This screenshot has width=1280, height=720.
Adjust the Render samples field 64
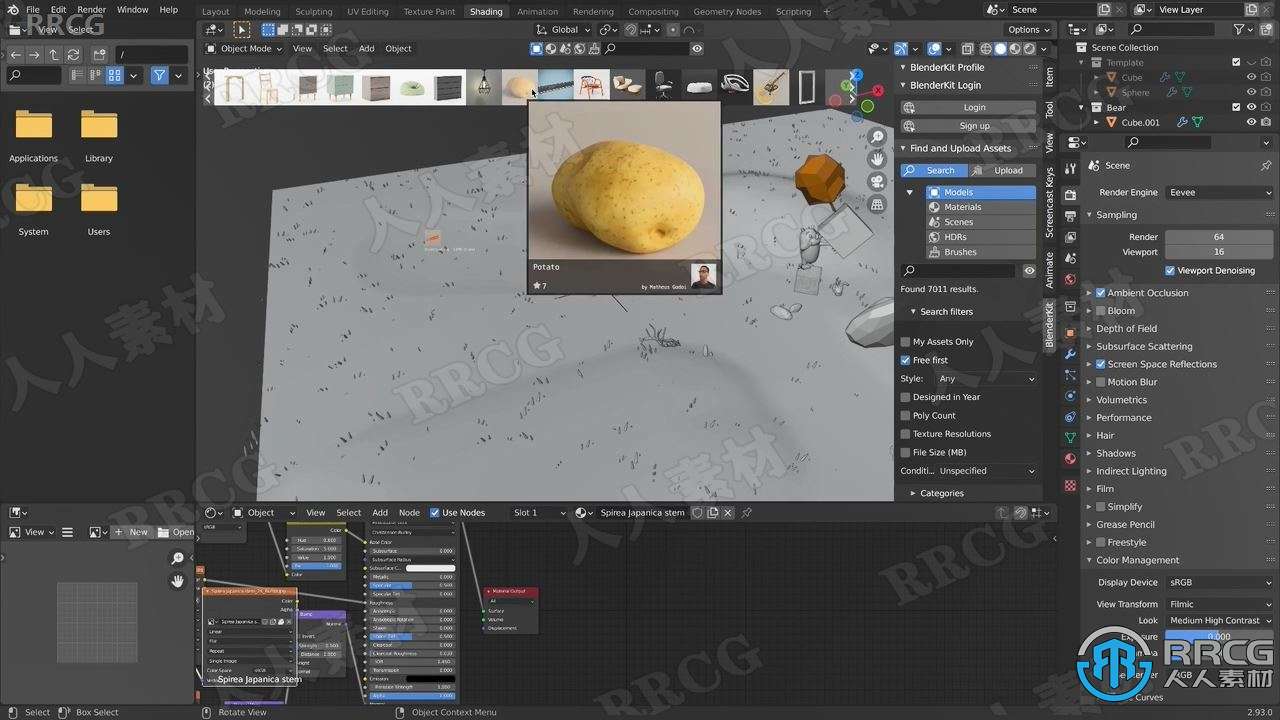[x=1219, y=237]
